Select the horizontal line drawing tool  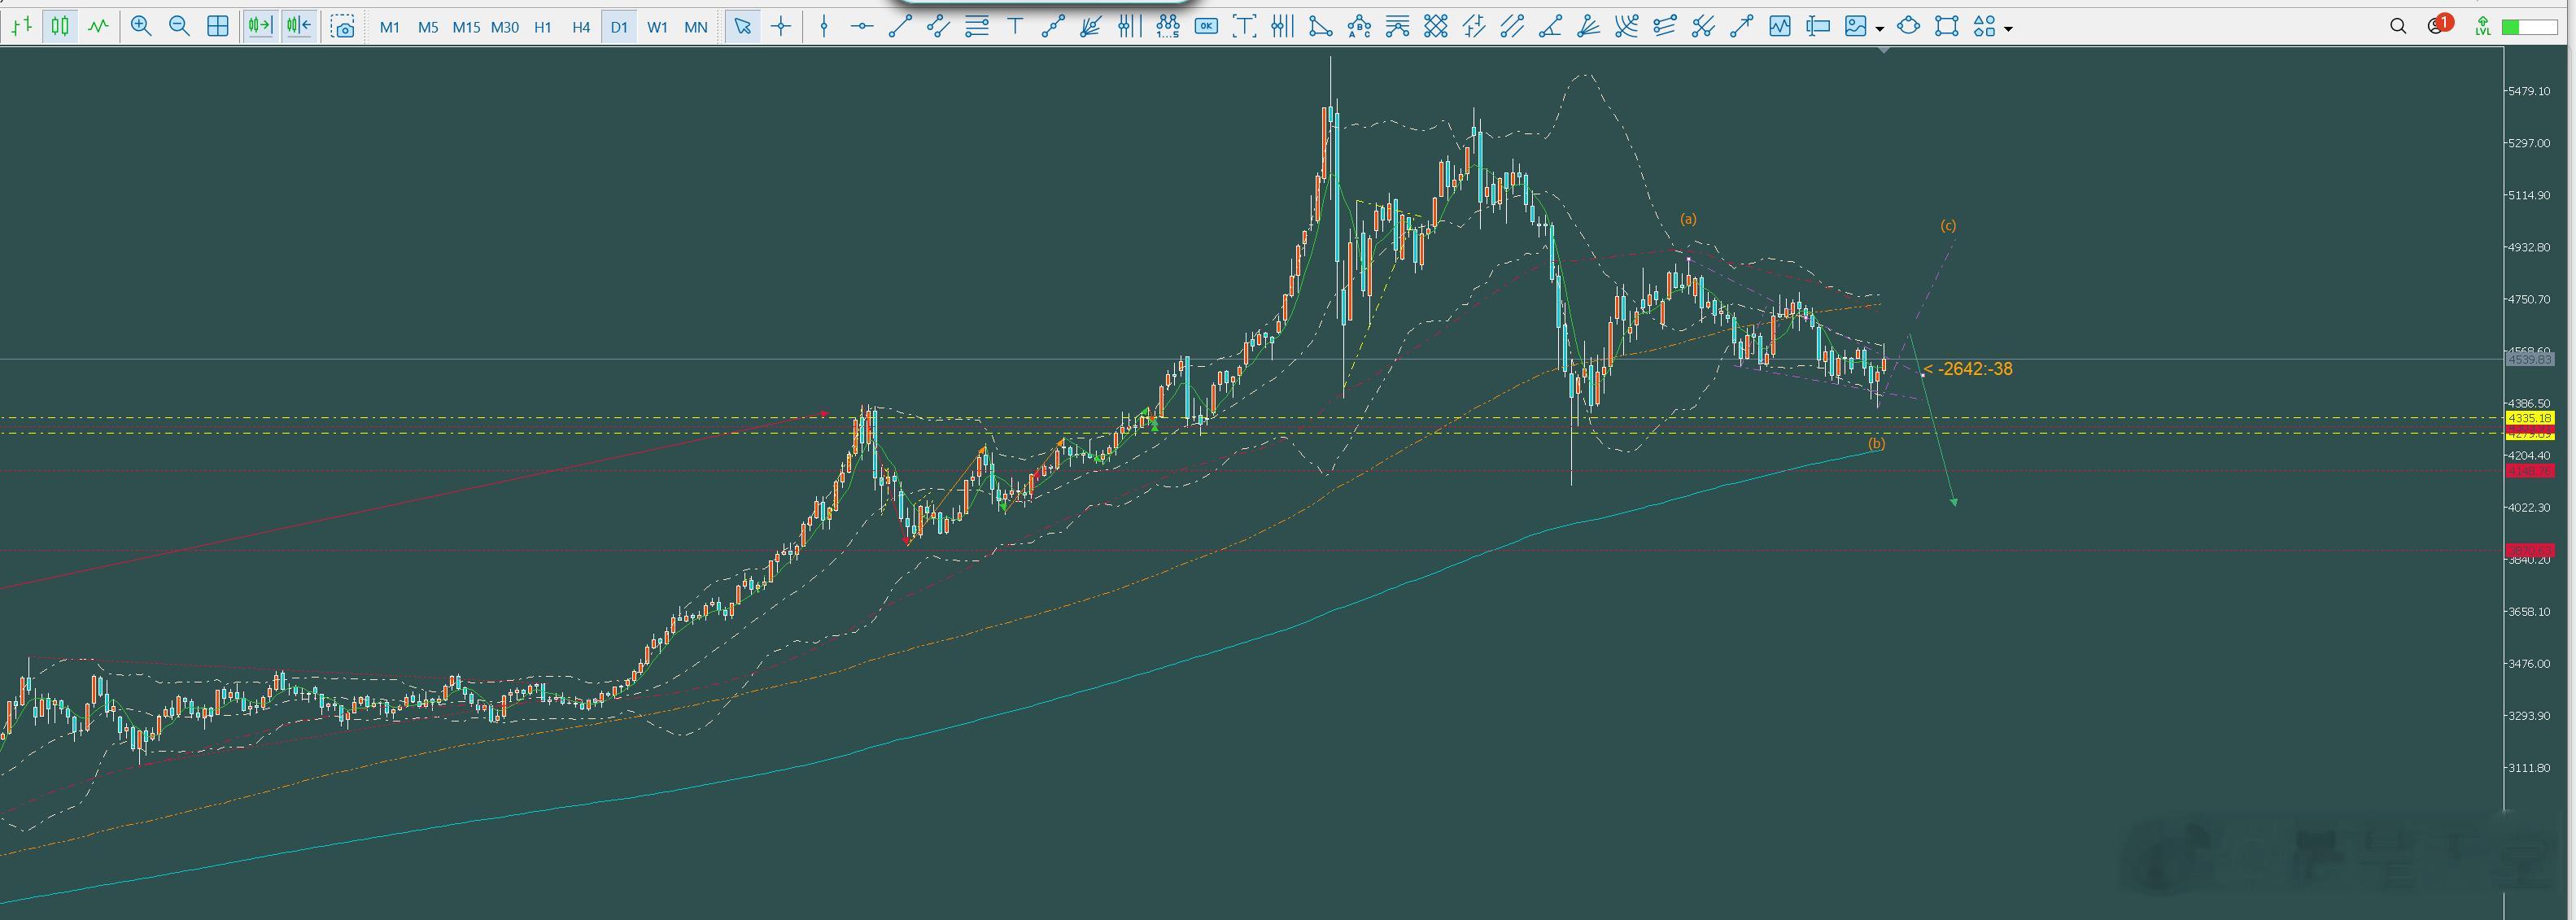(862, 27)
